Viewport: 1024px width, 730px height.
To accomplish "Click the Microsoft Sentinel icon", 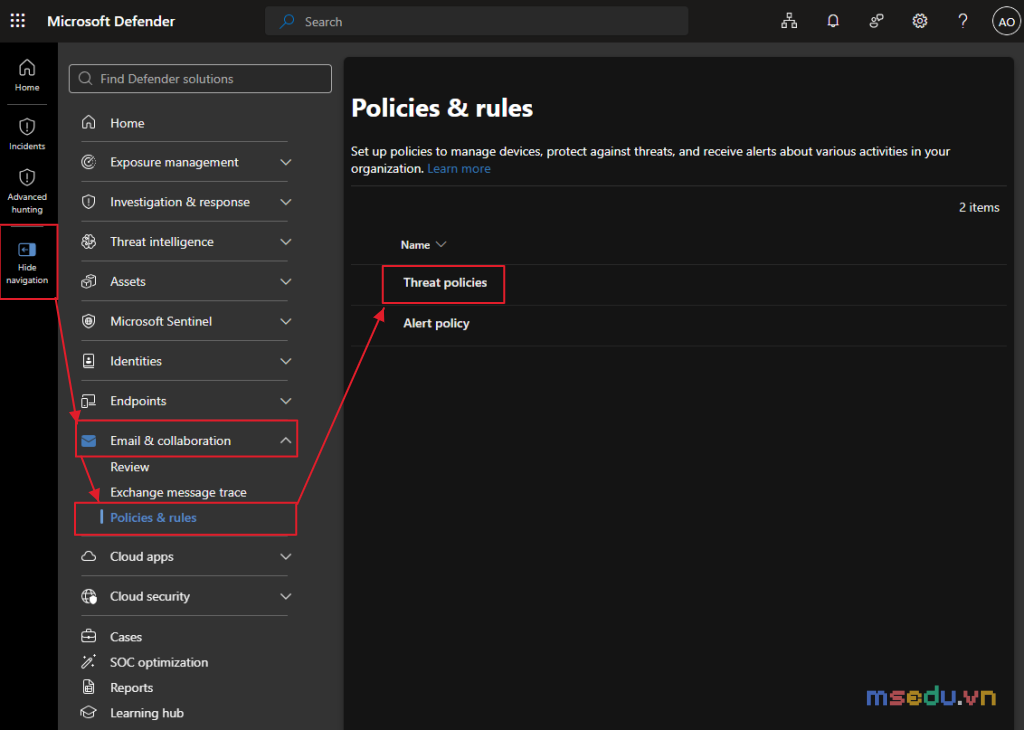I will [x=89, y=321].
